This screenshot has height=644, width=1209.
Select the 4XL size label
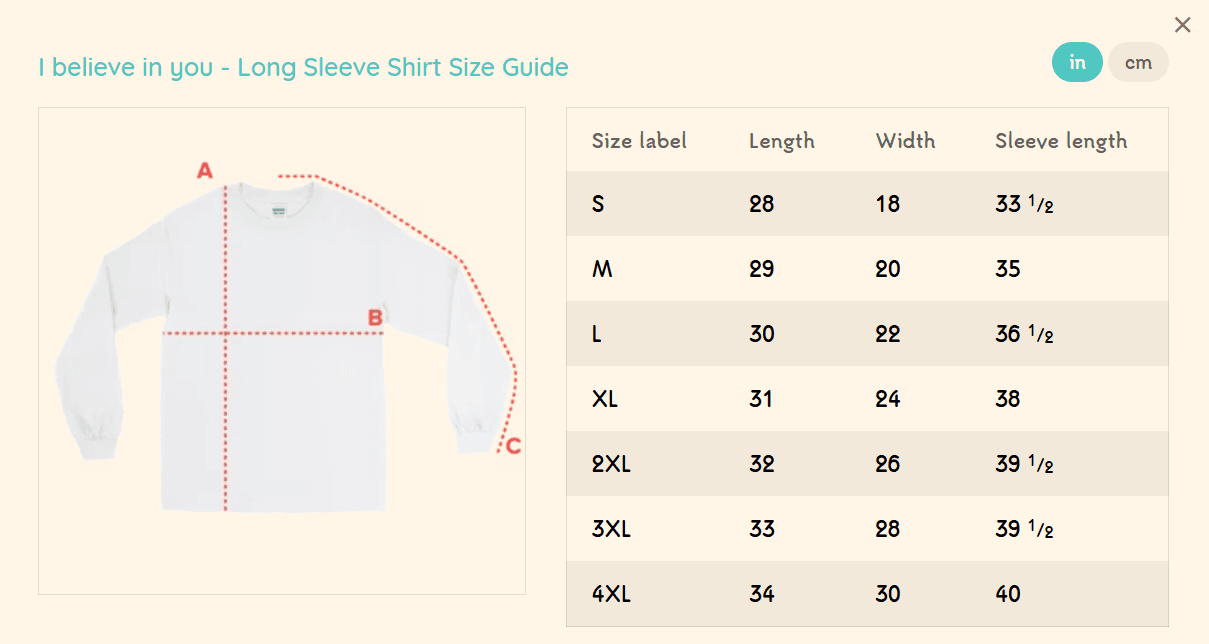tap(611, 594)
